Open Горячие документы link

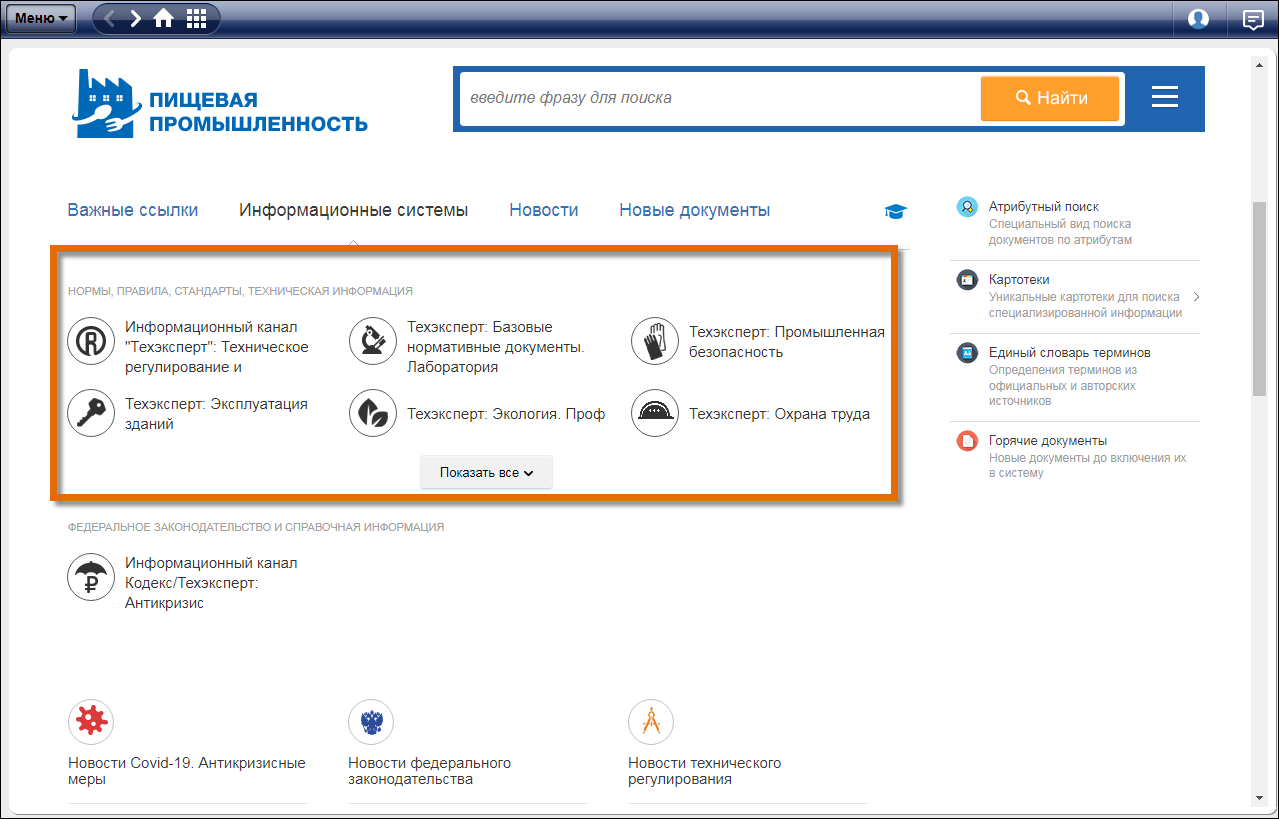pos(1048,441)
